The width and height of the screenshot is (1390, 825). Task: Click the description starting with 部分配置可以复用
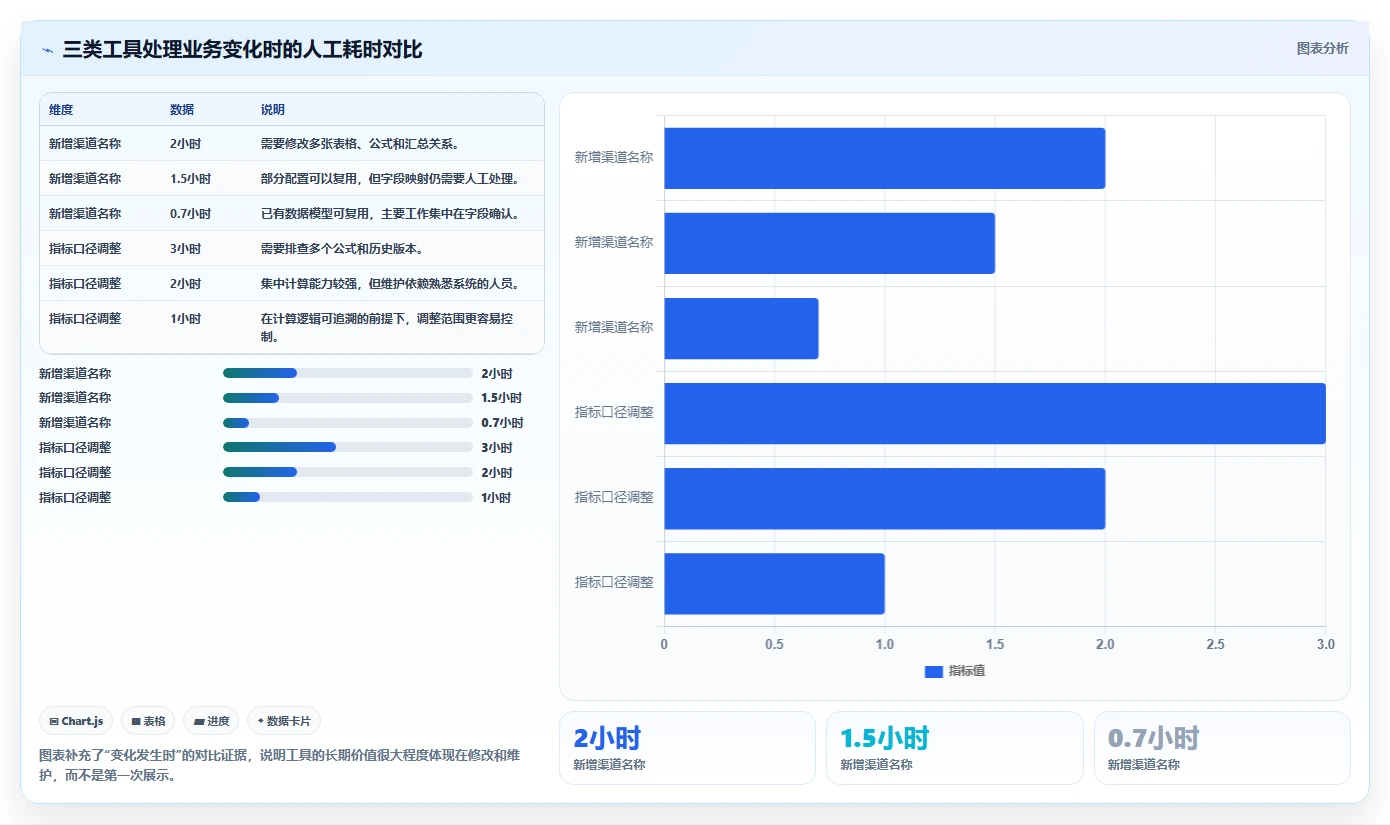tap(391, 179)
